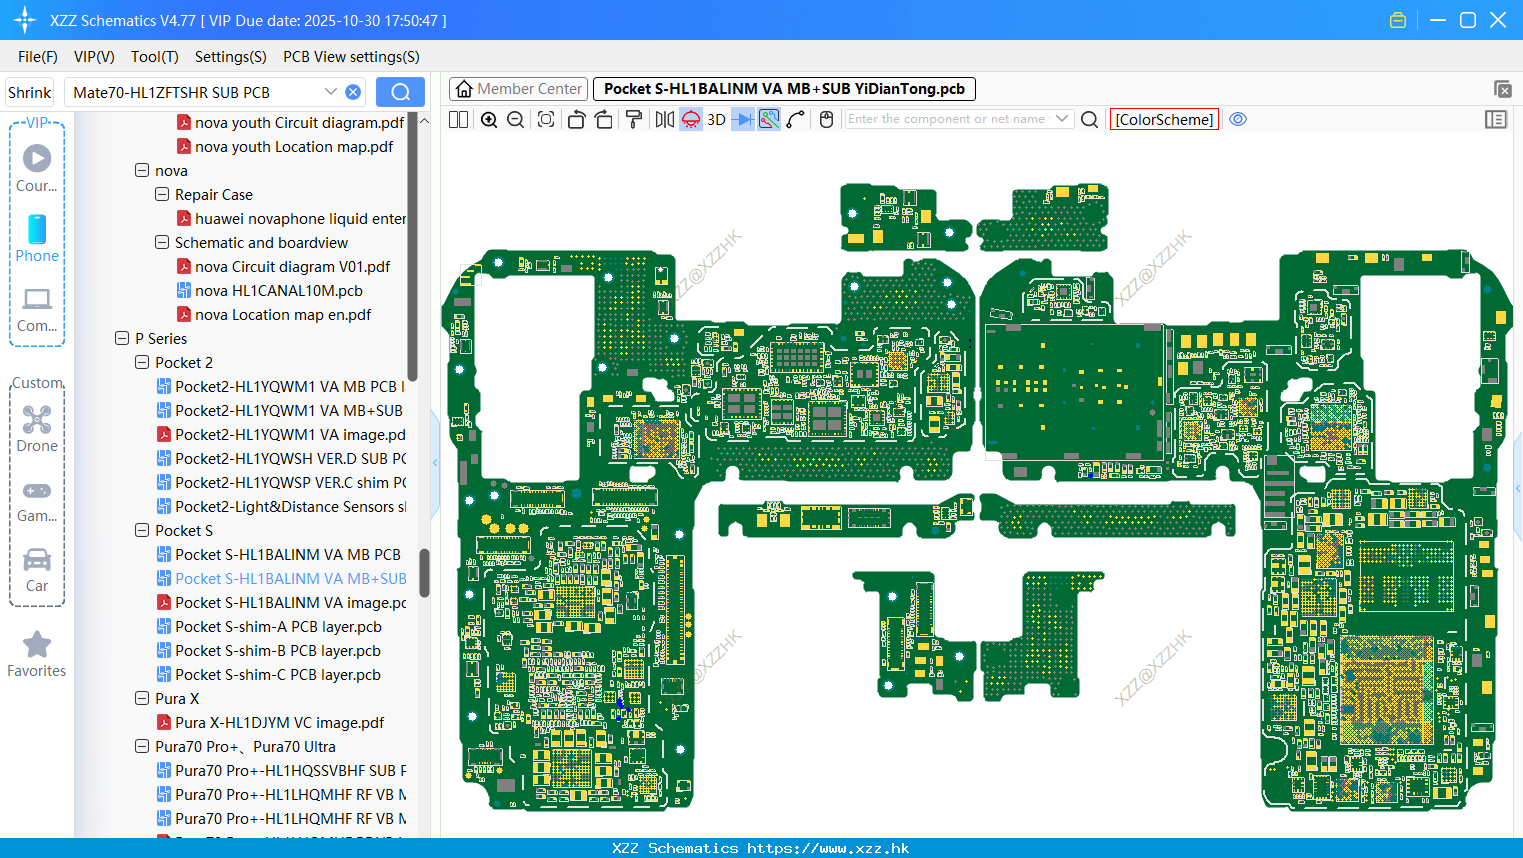The width and height of the screenshot is (1523, 858).
Task: Open the component name dropdown arrow
Action: (1062, 119)
